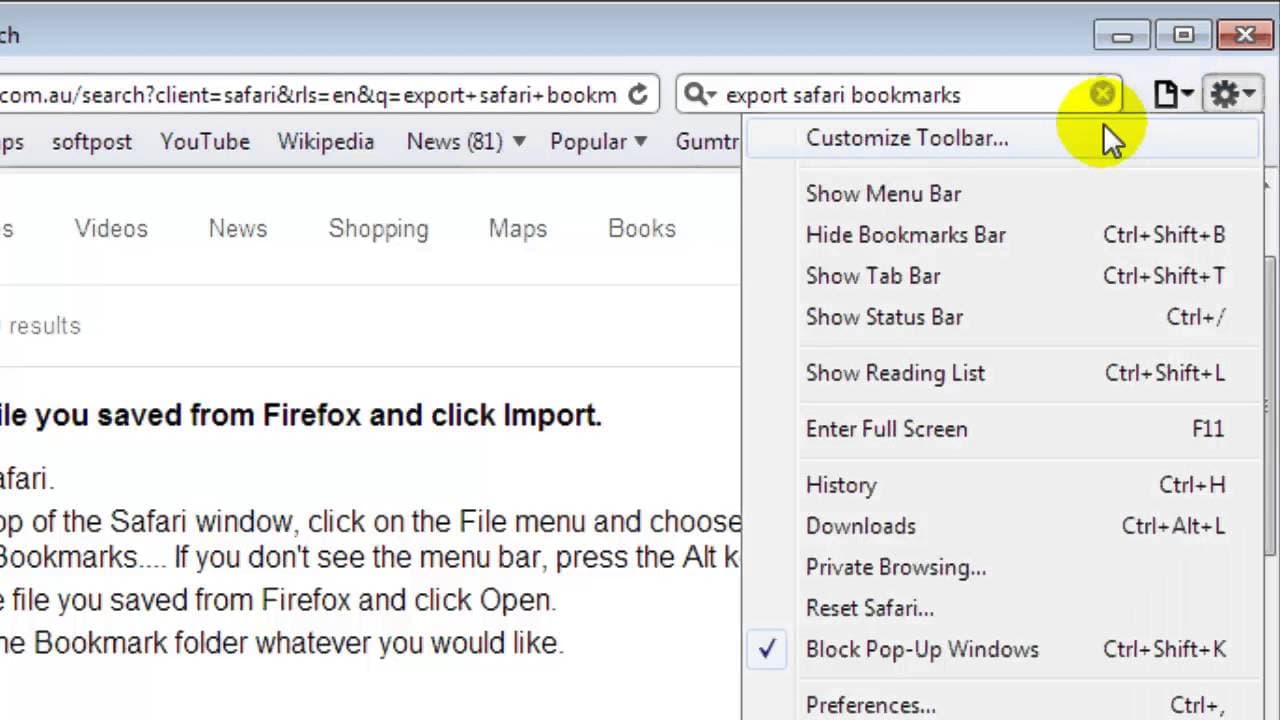Click the gear settings menu icon

(1234, 95)
